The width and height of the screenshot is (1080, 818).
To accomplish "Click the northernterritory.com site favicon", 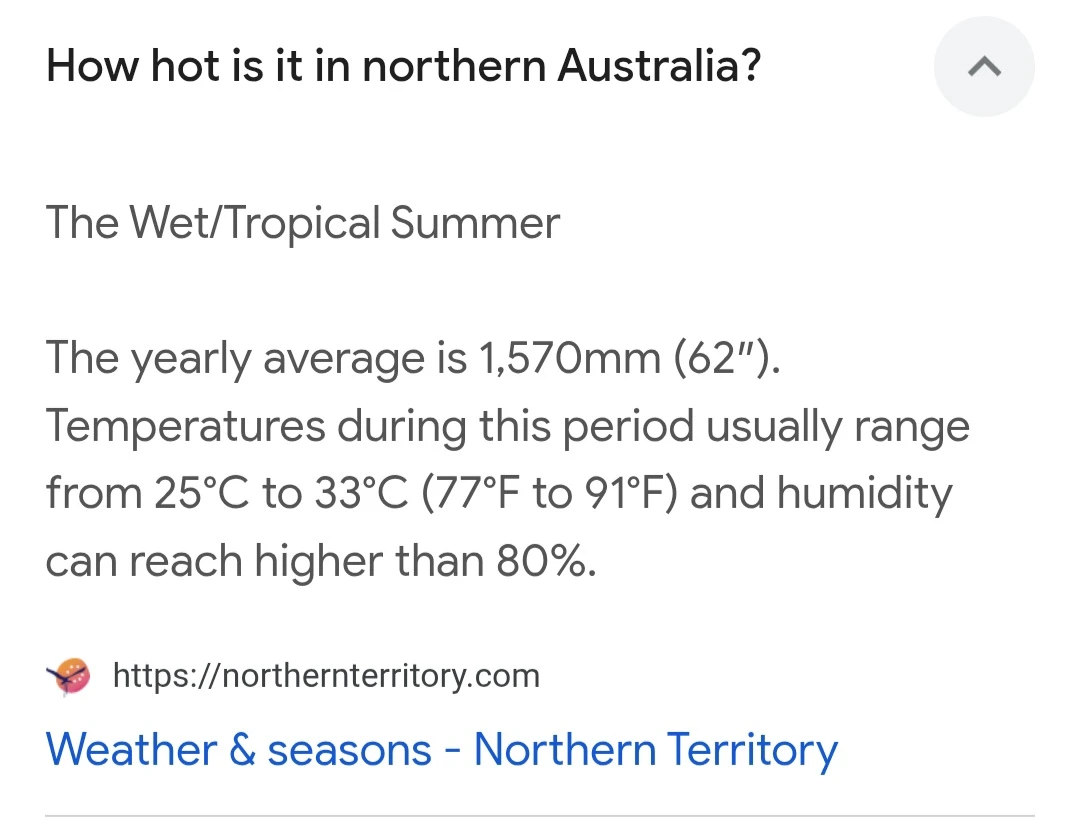I will (68, 676).
